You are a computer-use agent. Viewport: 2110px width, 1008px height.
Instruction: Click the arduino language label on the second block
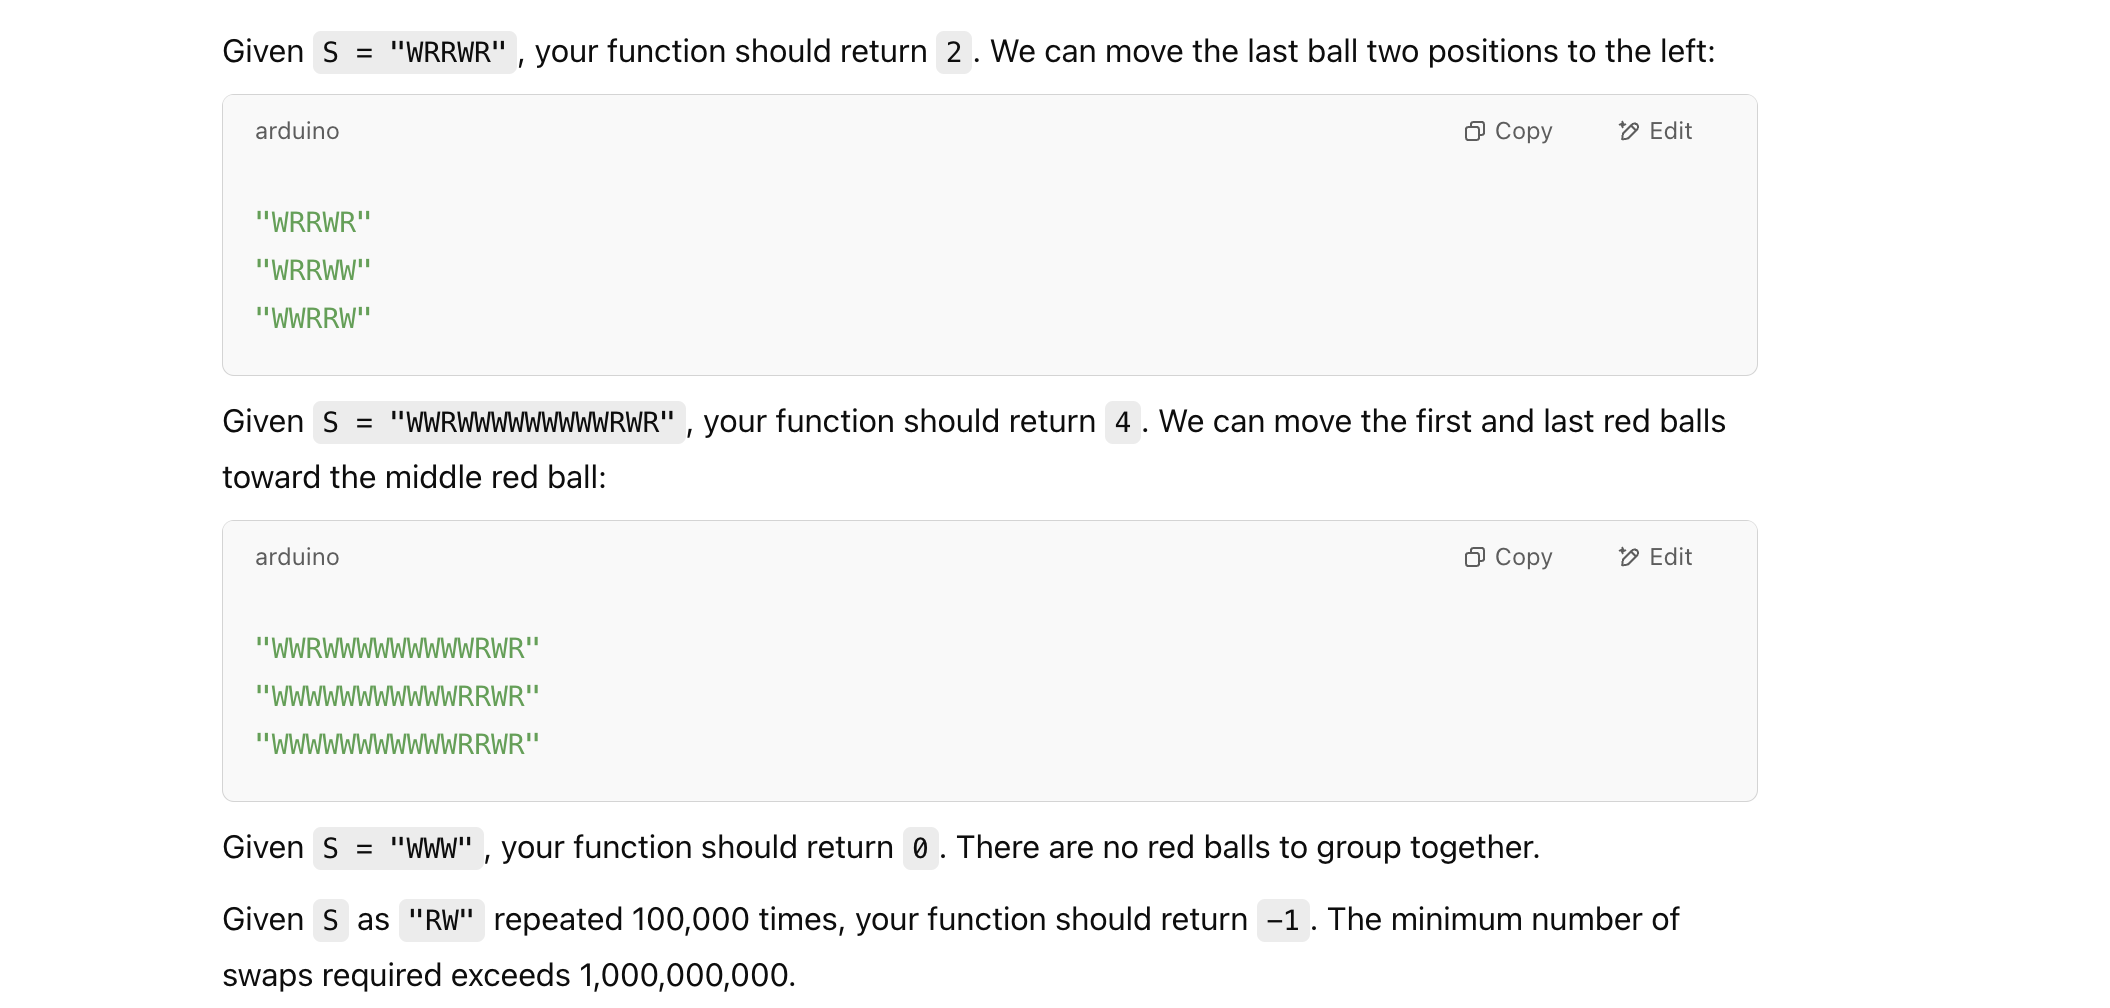[296, 556]
